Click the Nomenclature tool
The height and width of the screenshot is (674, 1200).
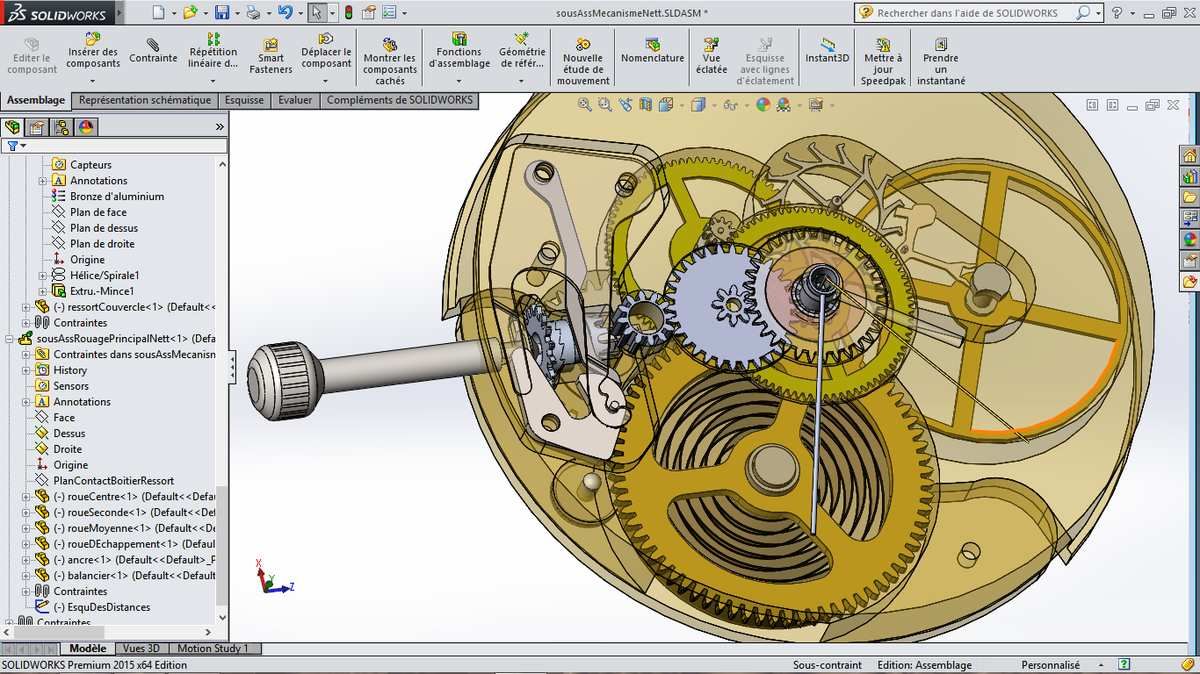point(652,51)
